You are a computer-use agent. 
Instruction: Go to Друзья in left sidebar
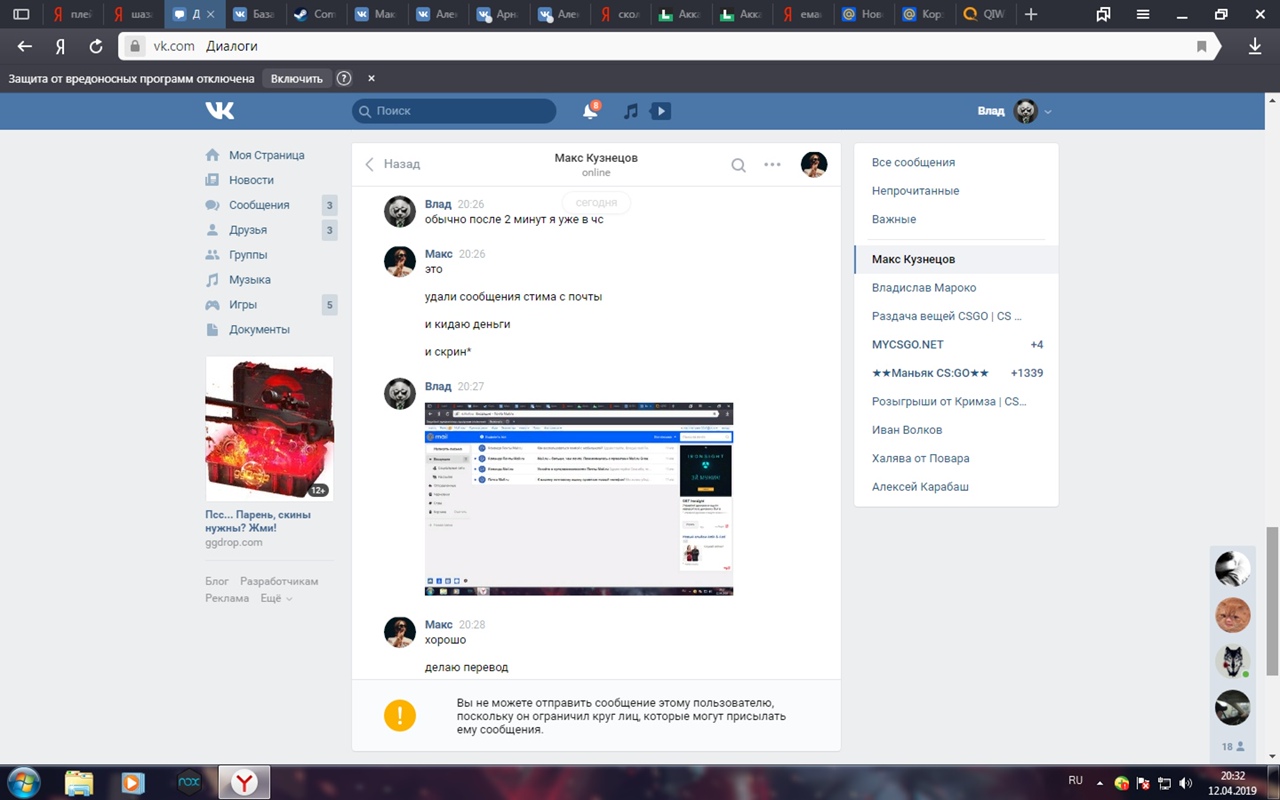(248, 230)
